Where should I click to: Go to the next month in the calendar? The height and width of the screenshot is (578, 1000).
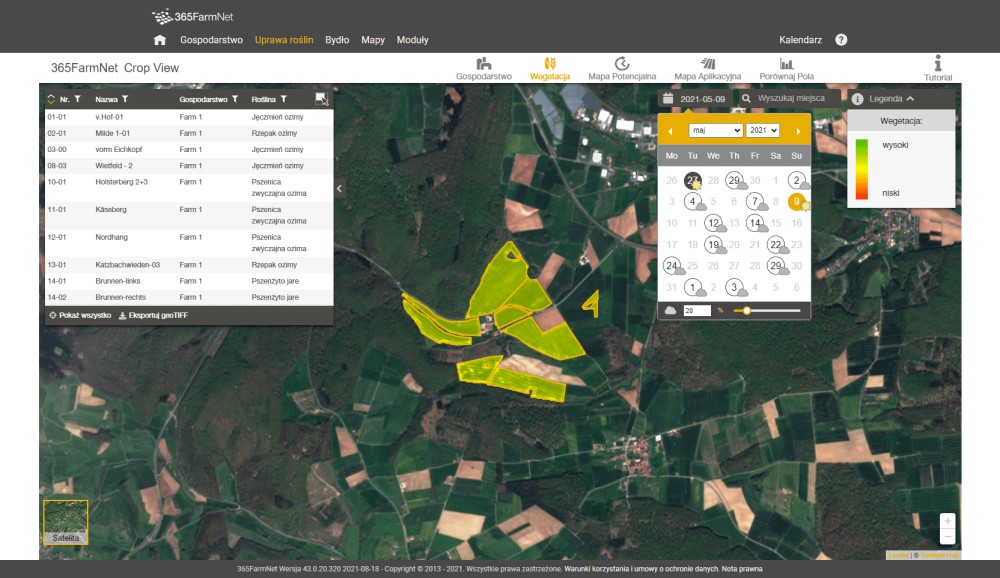[798, 131]
